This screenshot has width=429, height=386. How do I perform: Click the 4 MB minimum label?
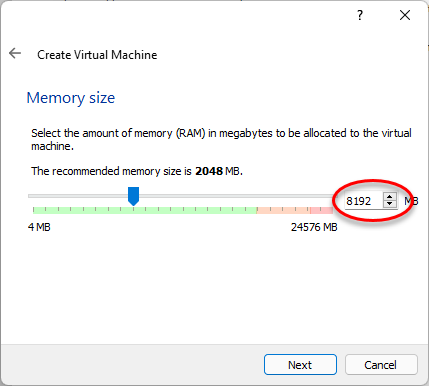point(39,227)
